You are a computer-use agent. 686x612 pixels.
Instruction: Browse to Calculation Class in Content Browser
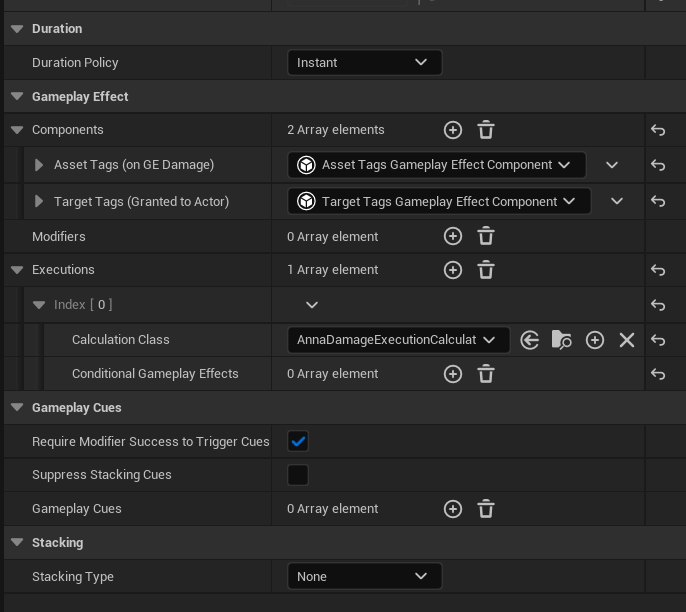pyautogui.click(x=562, y=340)
